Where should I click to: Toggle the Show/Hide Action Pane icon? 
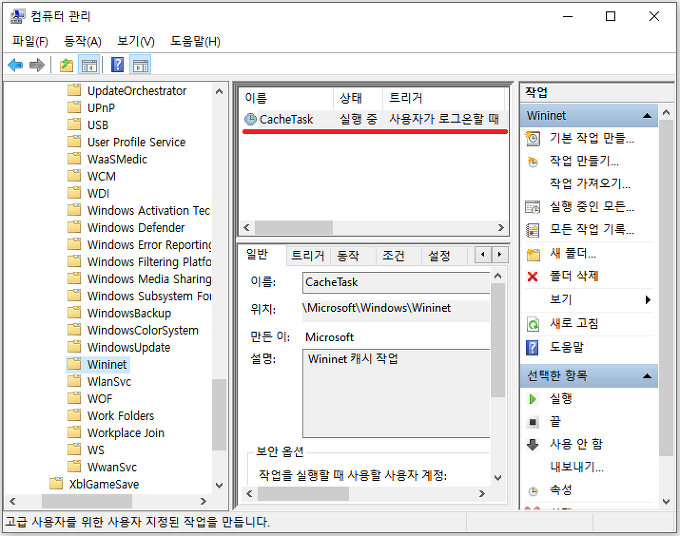pyautogui.click(x=141, y=65)
